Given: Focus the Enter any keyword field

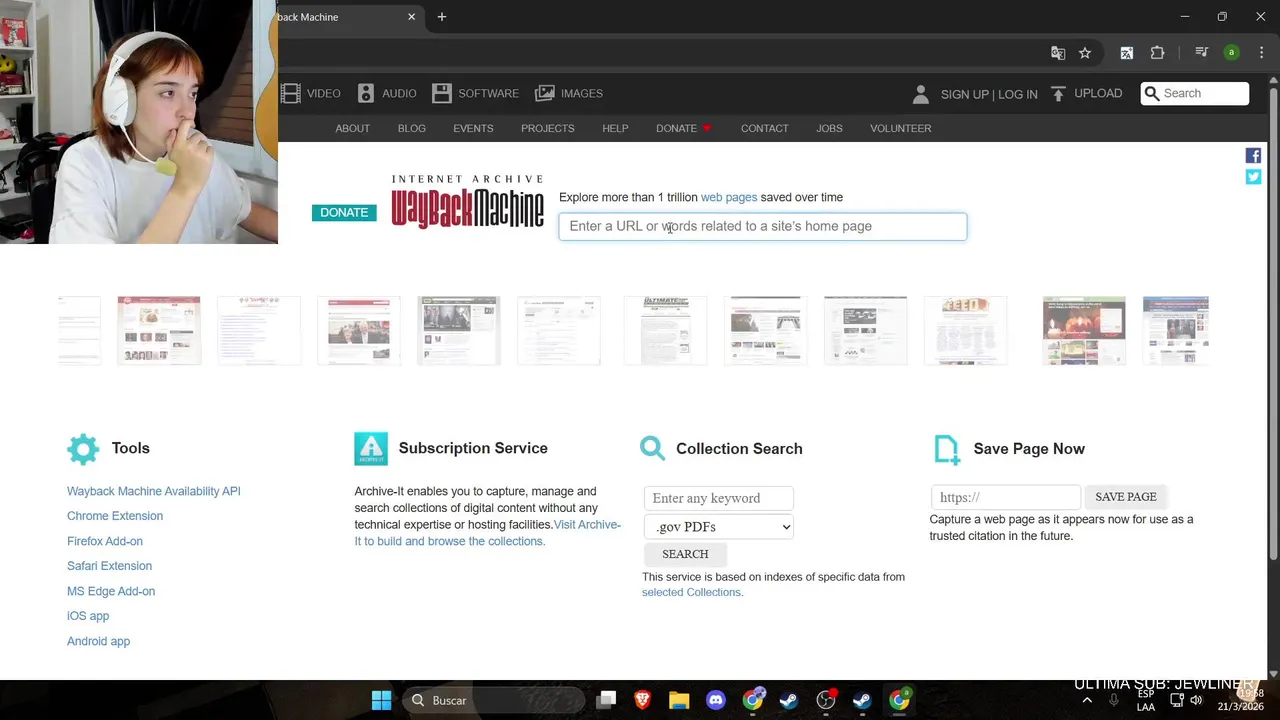Looking at the screenshot, I should tap(719, 498).
